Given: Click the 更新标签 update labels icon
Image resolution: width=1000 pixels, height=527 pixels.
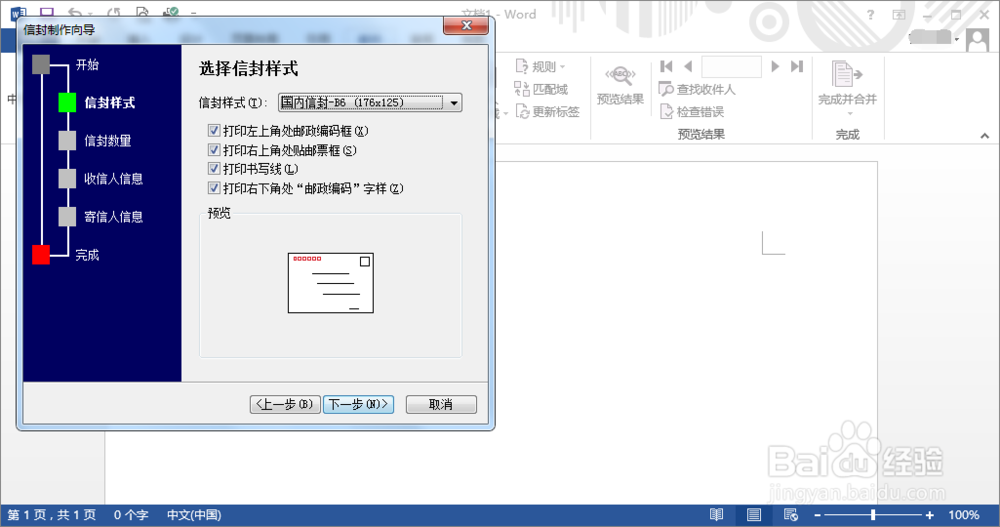Looking at the screenshot, I should tap(522, 112).
